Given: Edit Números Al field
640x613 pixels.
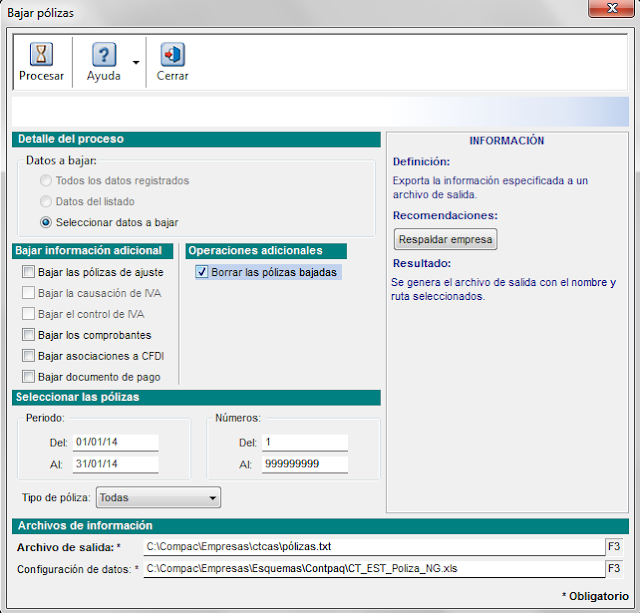Looking at the screenshot, I should click(305, 464).
